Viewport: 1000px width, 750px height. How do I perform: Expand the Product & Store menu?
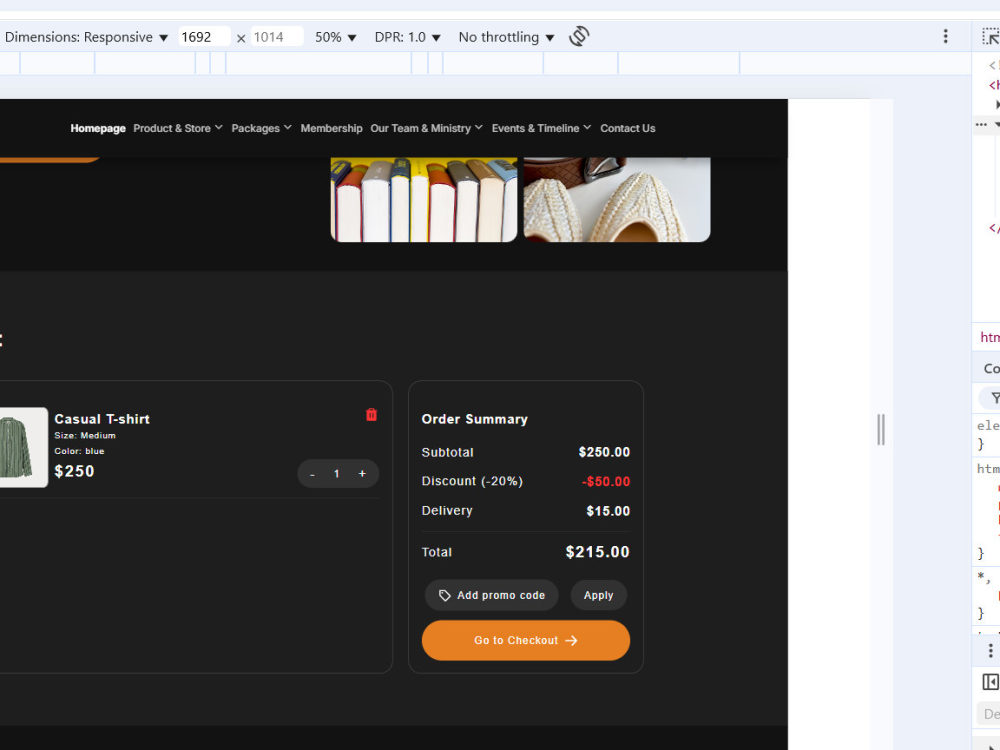pos(178,128)
